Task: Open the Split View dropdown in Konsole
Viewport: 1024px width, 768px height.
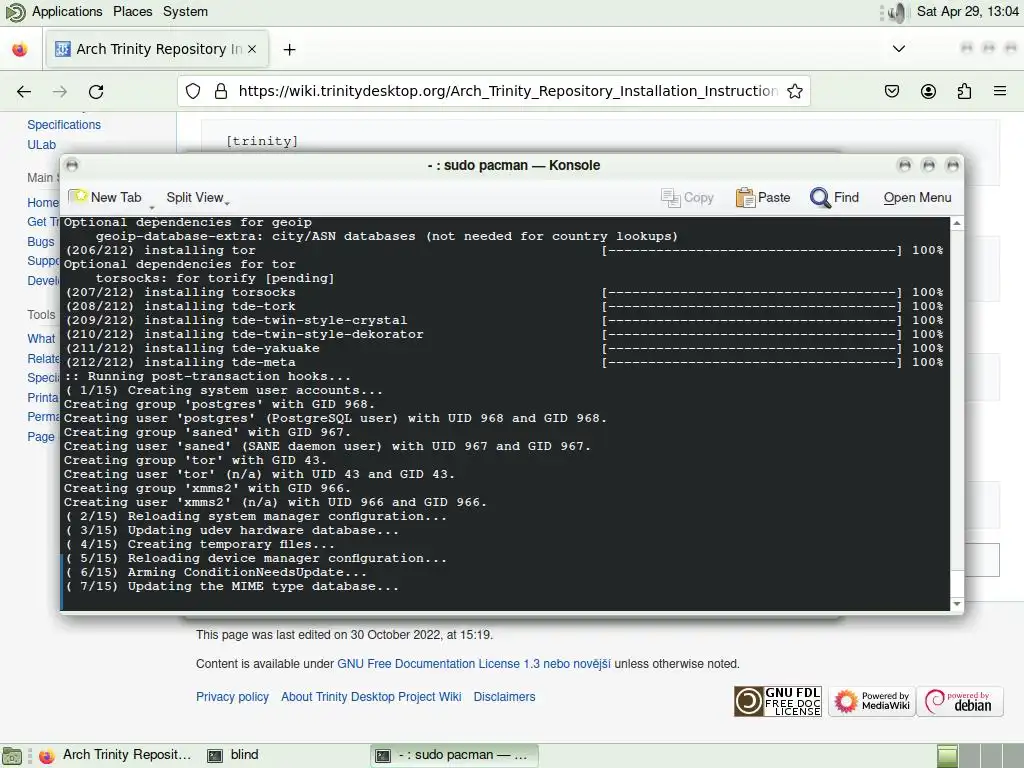Action: pyautogui.click(x=197, y=198)
